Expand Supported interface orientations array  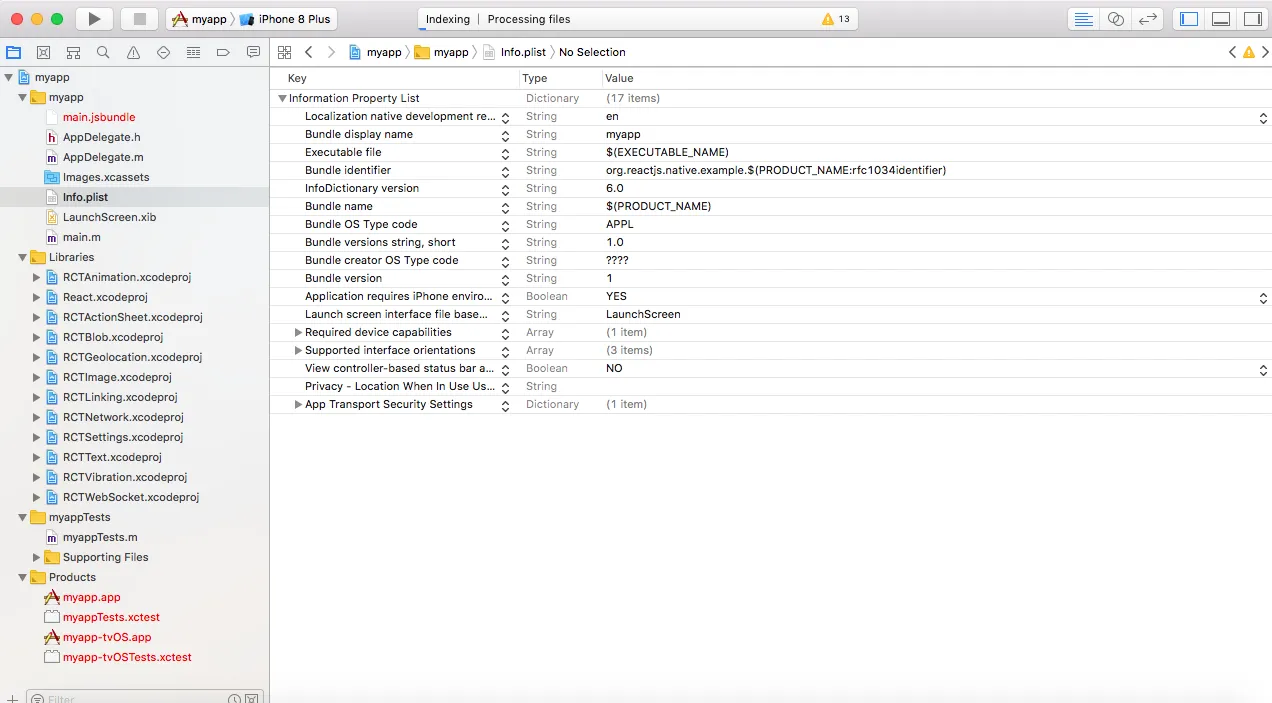tap(298, 350)
